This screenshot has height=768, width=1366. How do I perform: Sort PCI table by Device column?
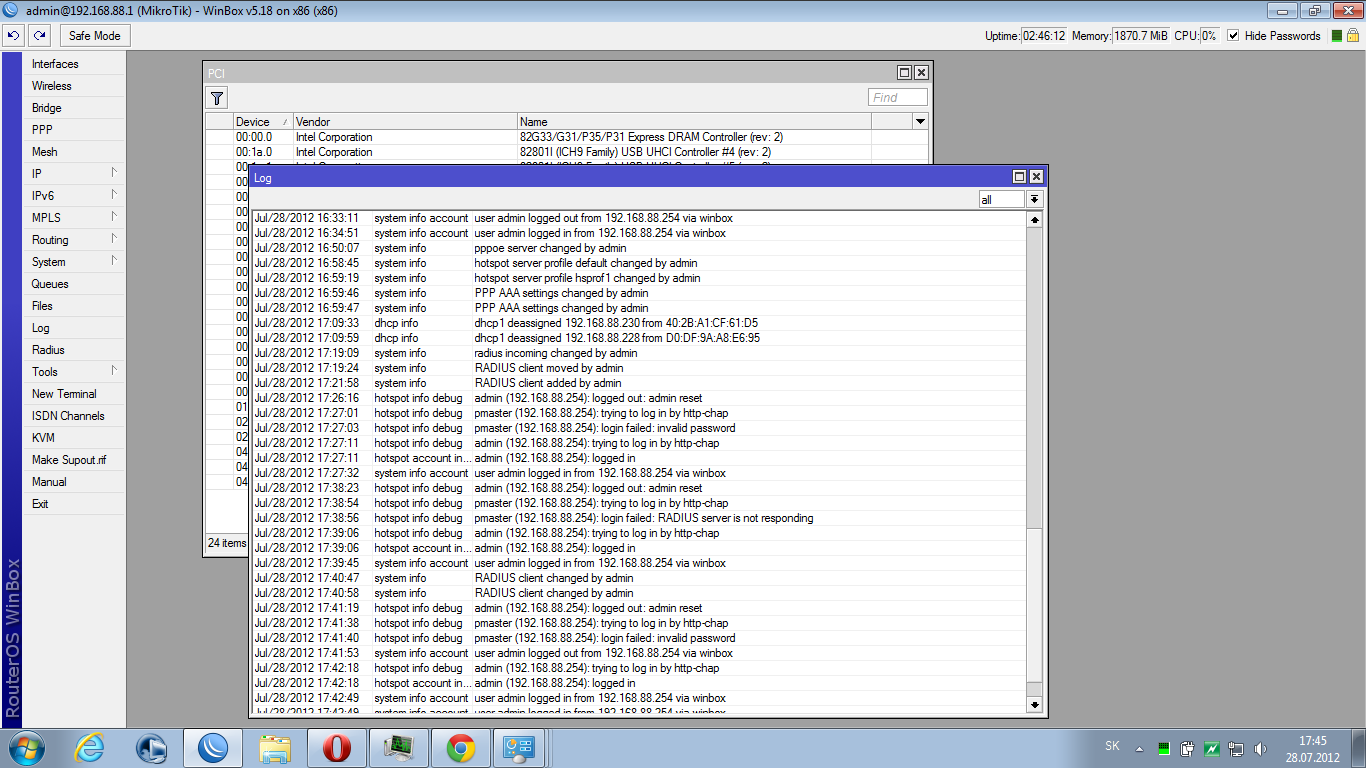(x=263, y=122)
